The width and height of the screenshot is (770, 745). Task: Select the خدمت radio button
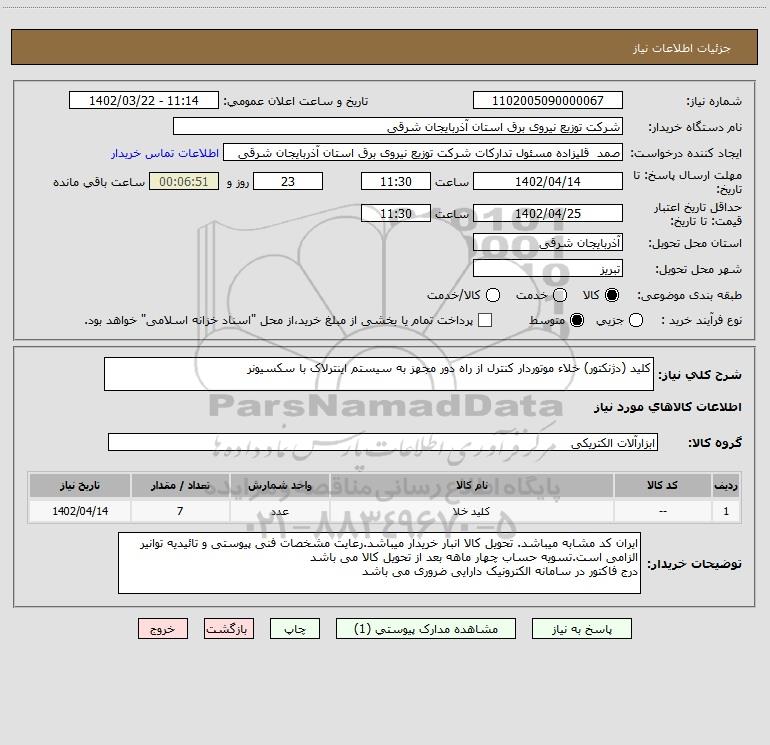coord(560,295)
